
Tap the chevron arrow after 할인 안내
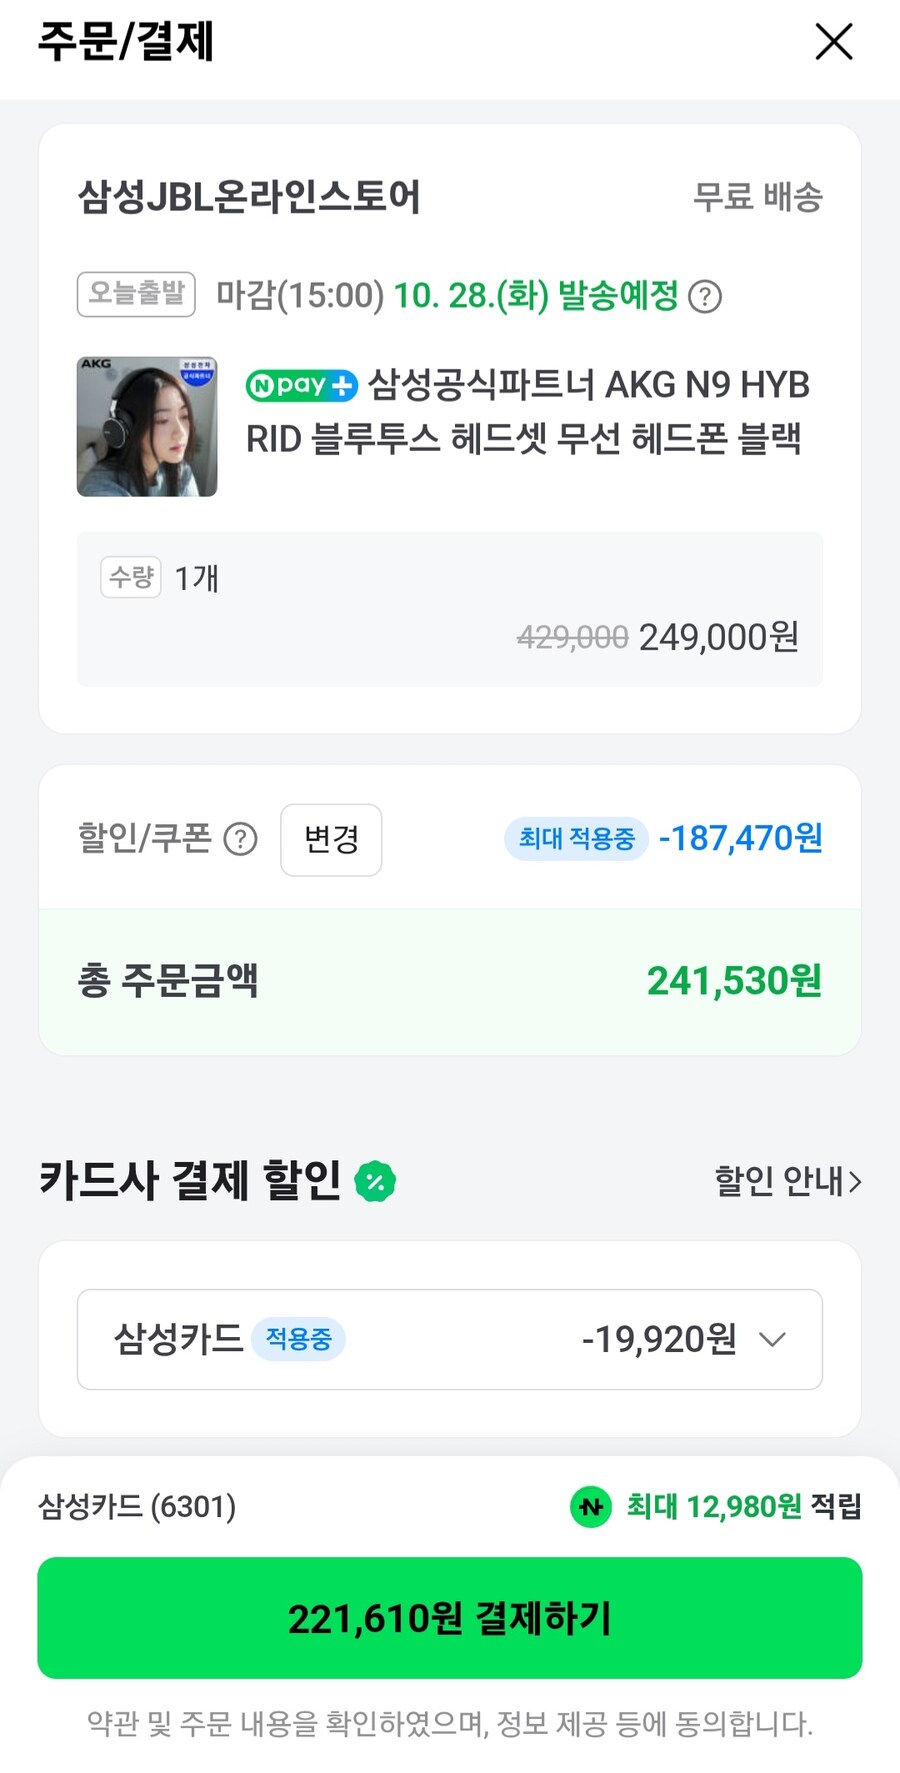[854, 1182]
